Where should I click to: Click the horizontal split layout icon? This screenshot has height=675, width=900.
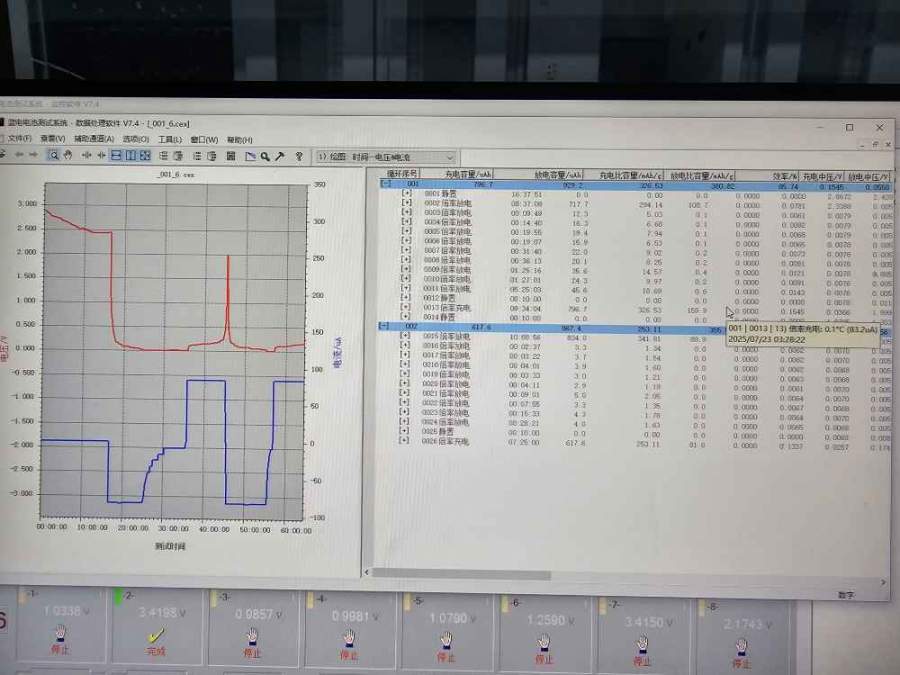(116, 155)
